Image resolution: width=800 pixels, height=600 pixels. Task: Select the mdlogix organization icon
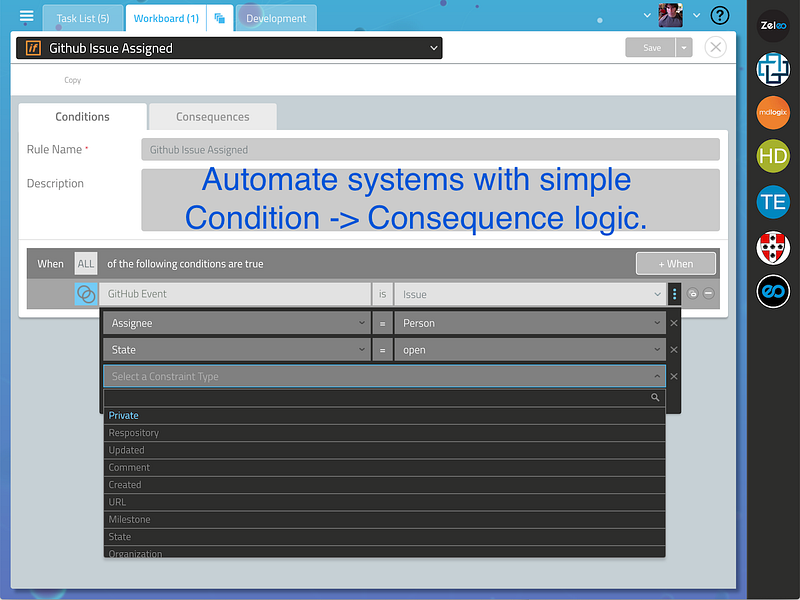[x=773, y=113]
